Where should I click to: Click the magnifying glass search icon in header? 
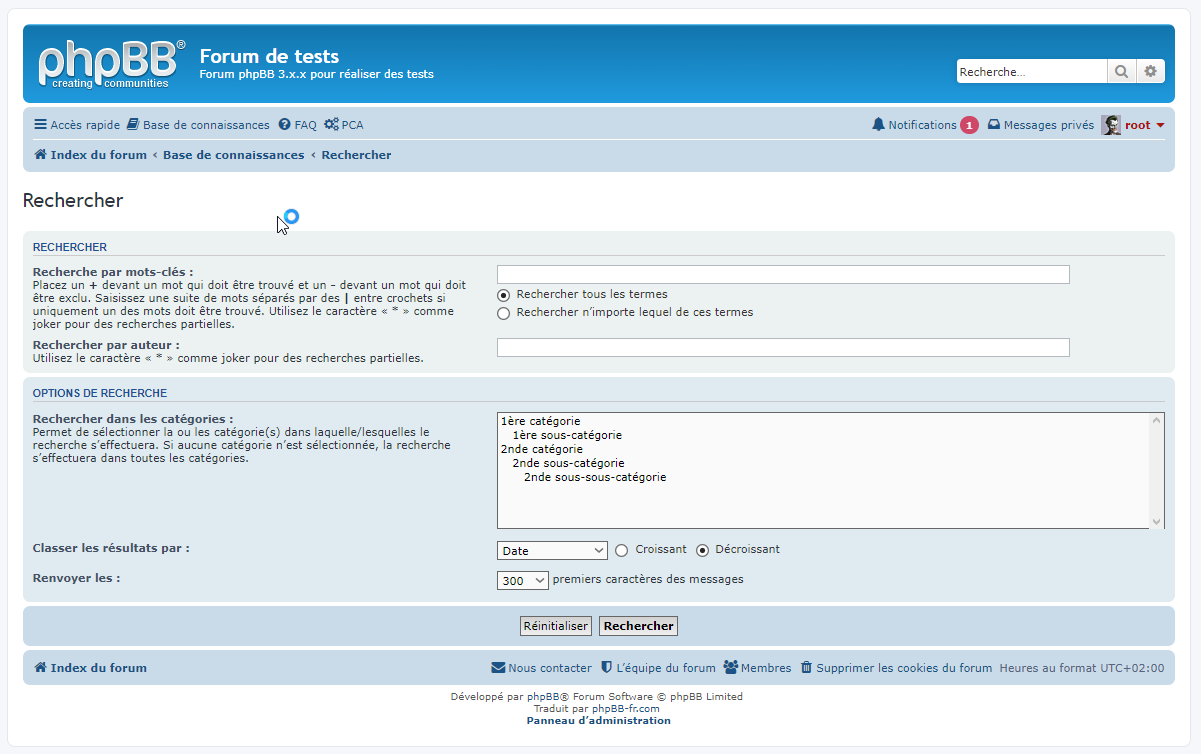point(1121,71)
